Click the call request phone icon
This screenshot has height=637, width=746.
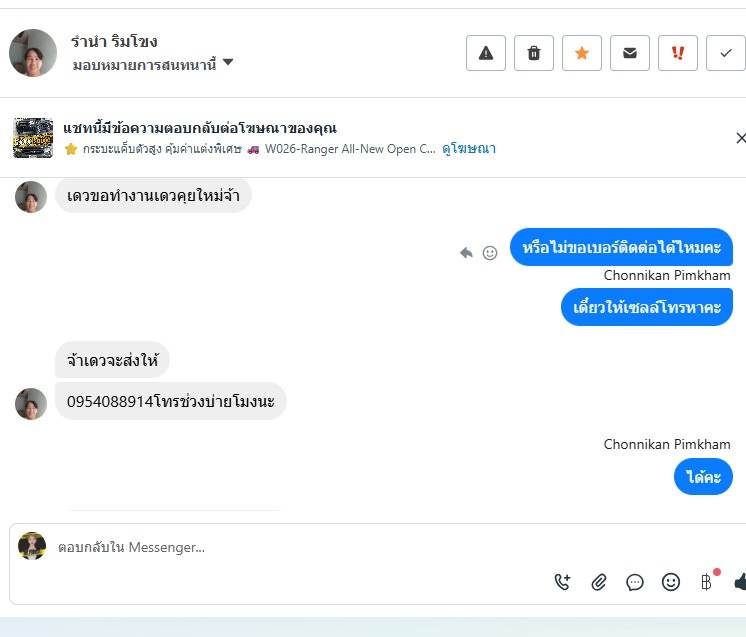pos(562,581)
